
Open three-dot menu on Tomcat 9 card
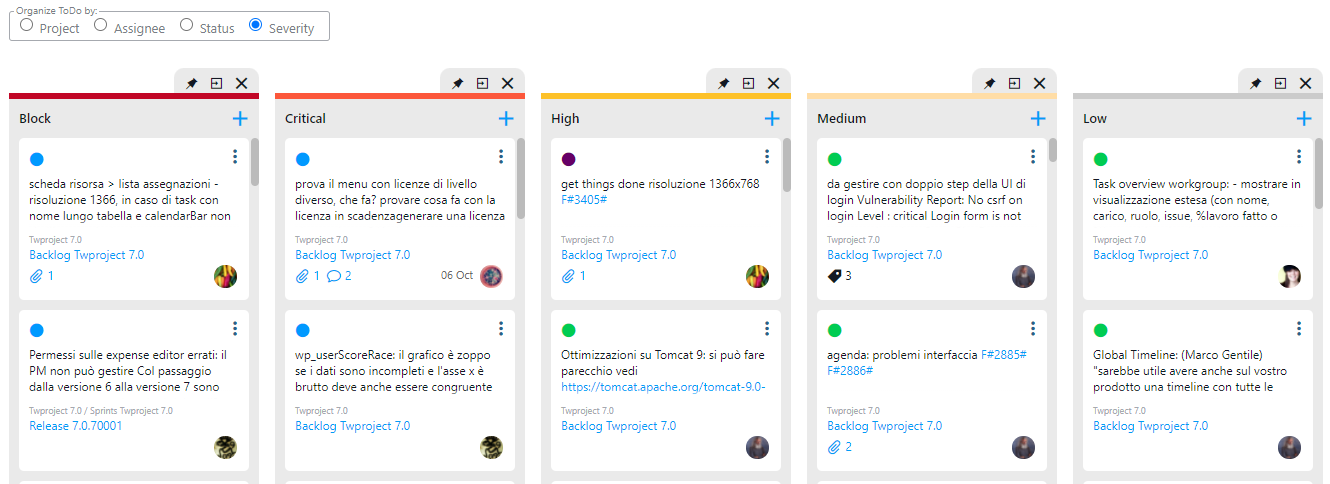[767, 328]
